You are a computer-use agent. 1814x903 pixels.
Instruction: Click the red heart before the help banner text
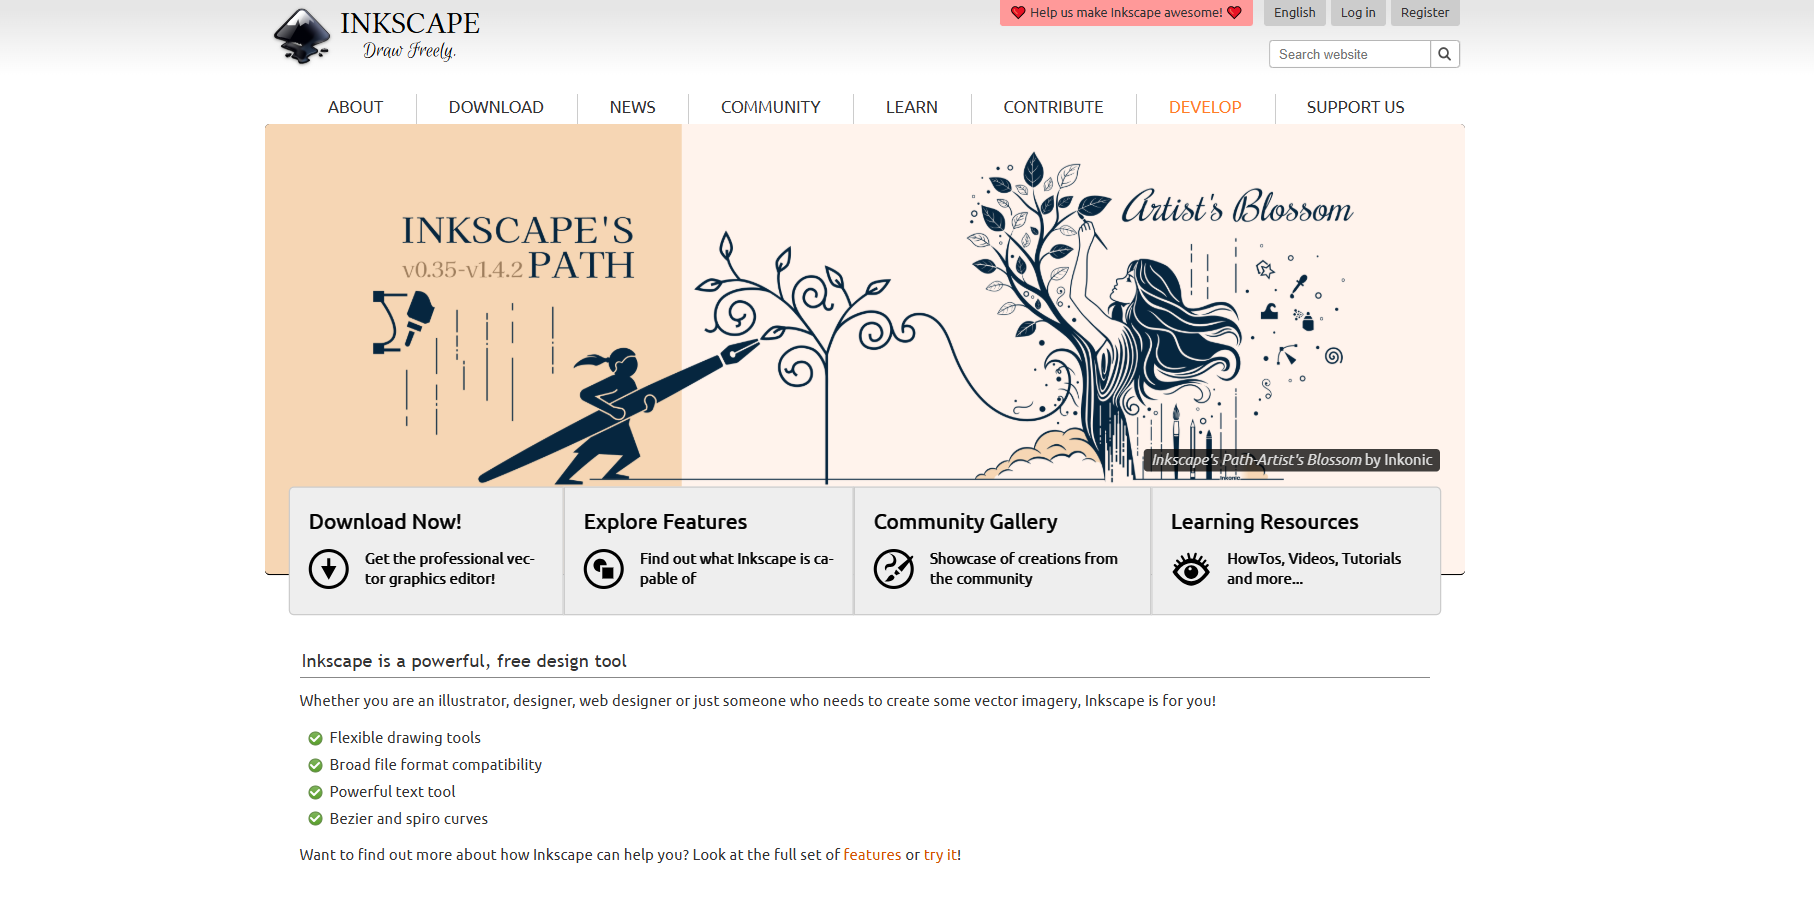click(x=1017, y=13)
